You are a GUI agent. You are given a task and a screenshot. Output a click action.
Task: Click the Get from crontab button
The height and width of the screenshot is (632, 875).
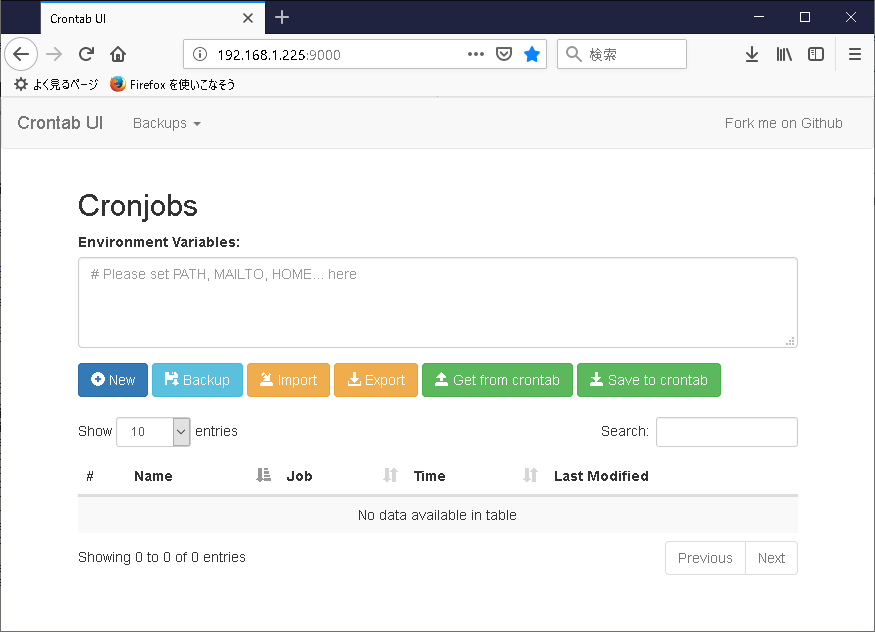click(x=497, y=380)
